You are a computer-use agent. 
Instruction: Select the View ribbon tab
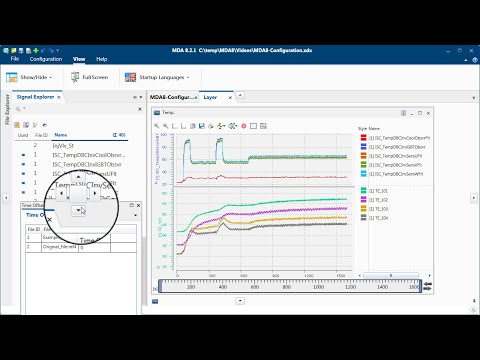click(79, 59)
